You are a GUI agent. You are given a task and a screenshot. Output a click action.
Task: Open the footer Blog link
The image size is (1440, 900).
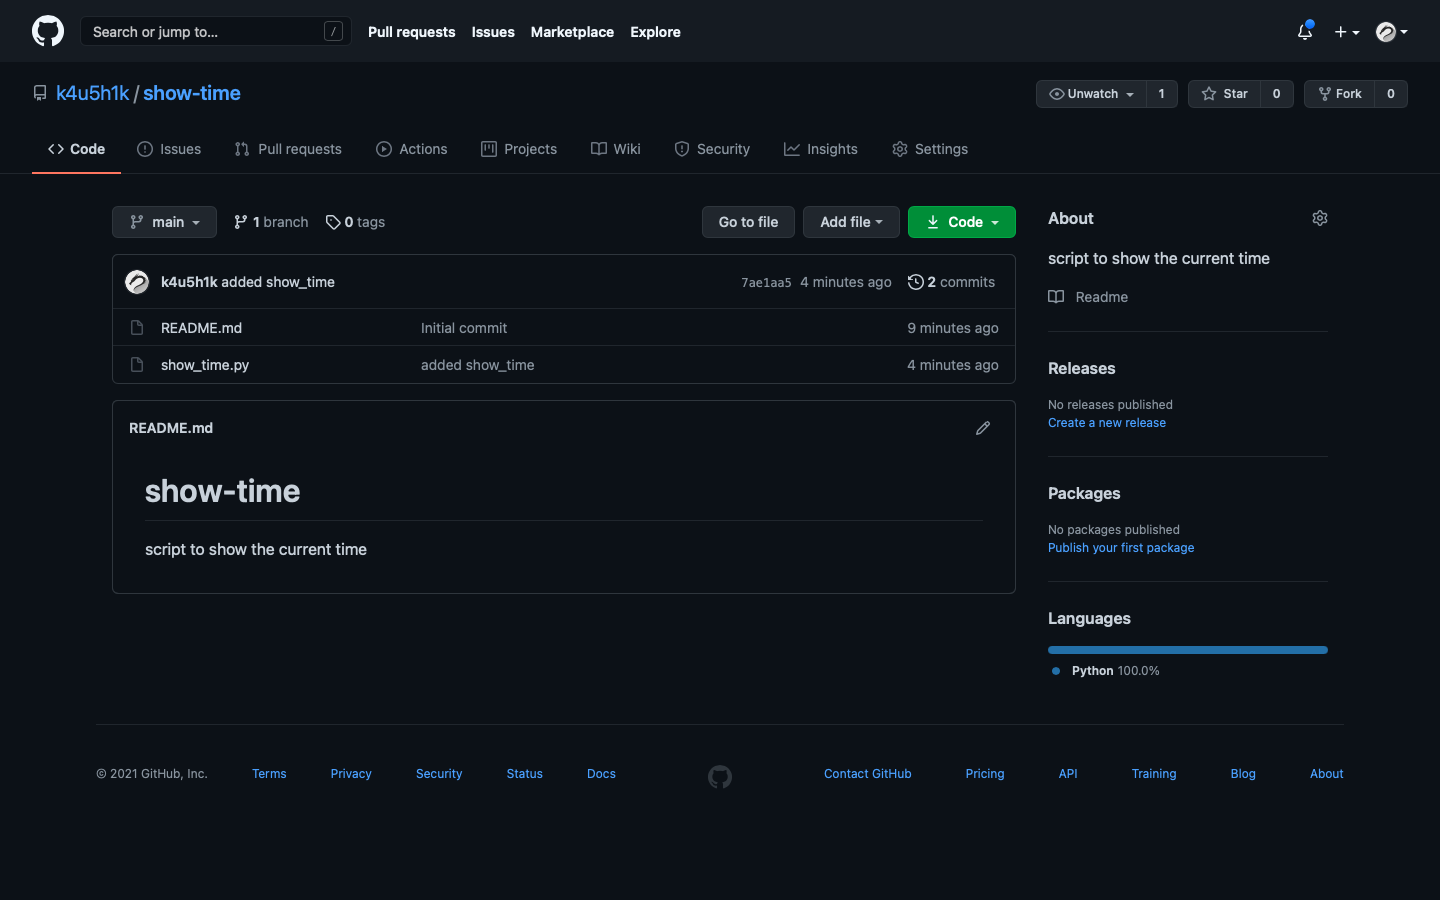click(x=1243, y=774)
